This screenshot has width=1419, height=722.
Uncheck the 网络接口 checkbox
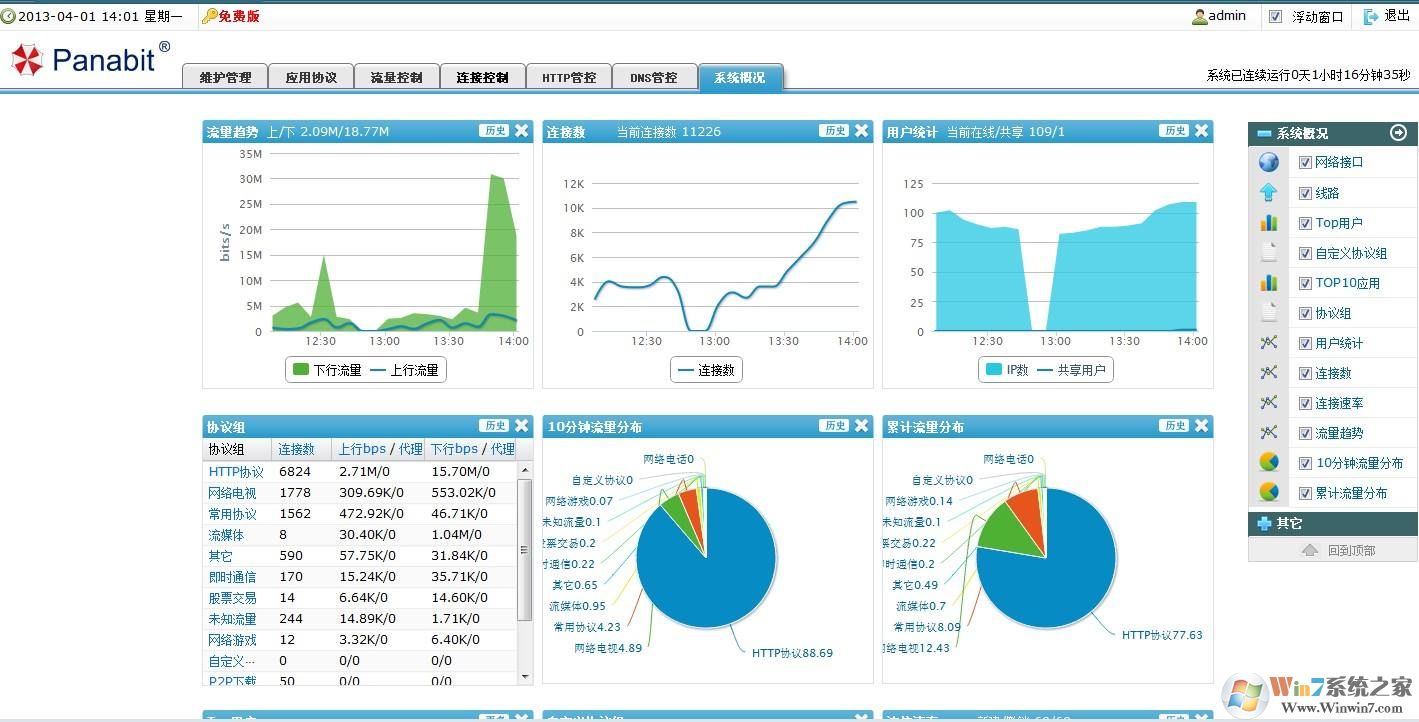(x=1304, y=161)
